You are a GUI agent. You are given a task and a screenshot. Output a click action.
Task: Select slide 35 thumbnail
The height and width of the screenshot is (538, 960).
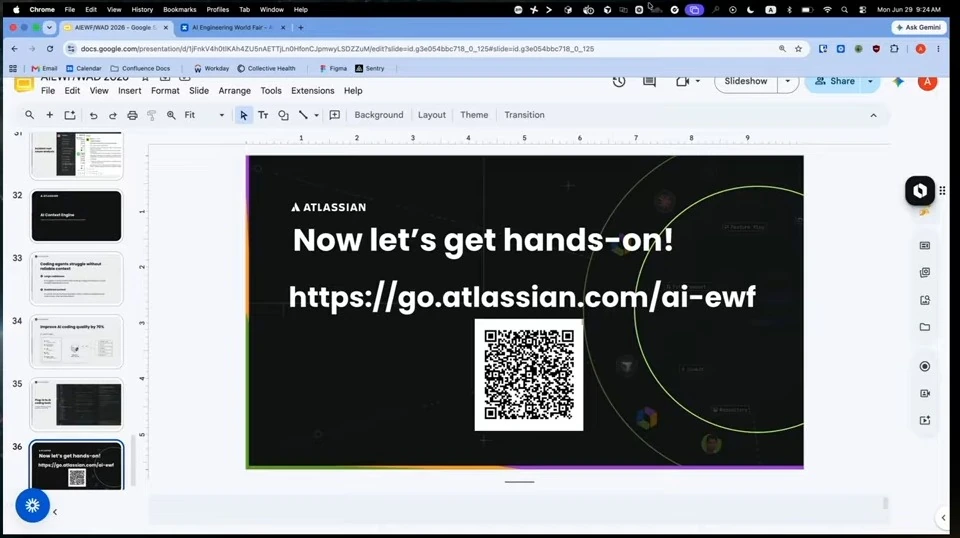click(77, 405)
